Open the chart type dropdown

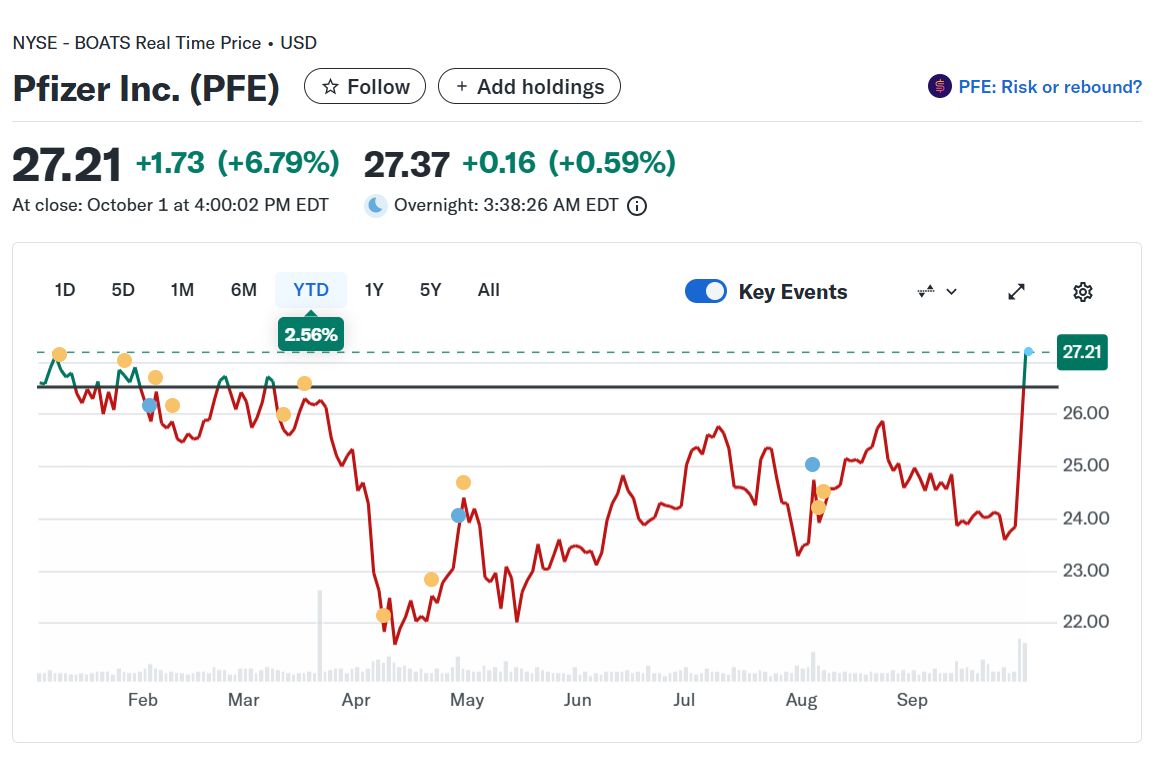click(x=937, y=292)
